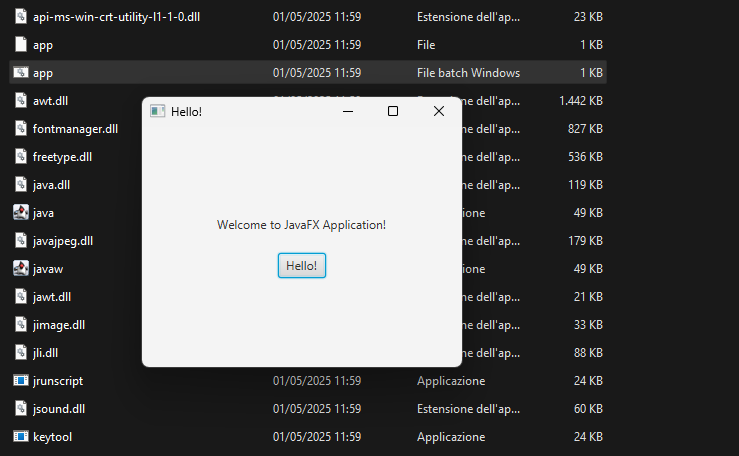Select the jimage.dll file name
739x456 pixels.
[x=59, y=325]
